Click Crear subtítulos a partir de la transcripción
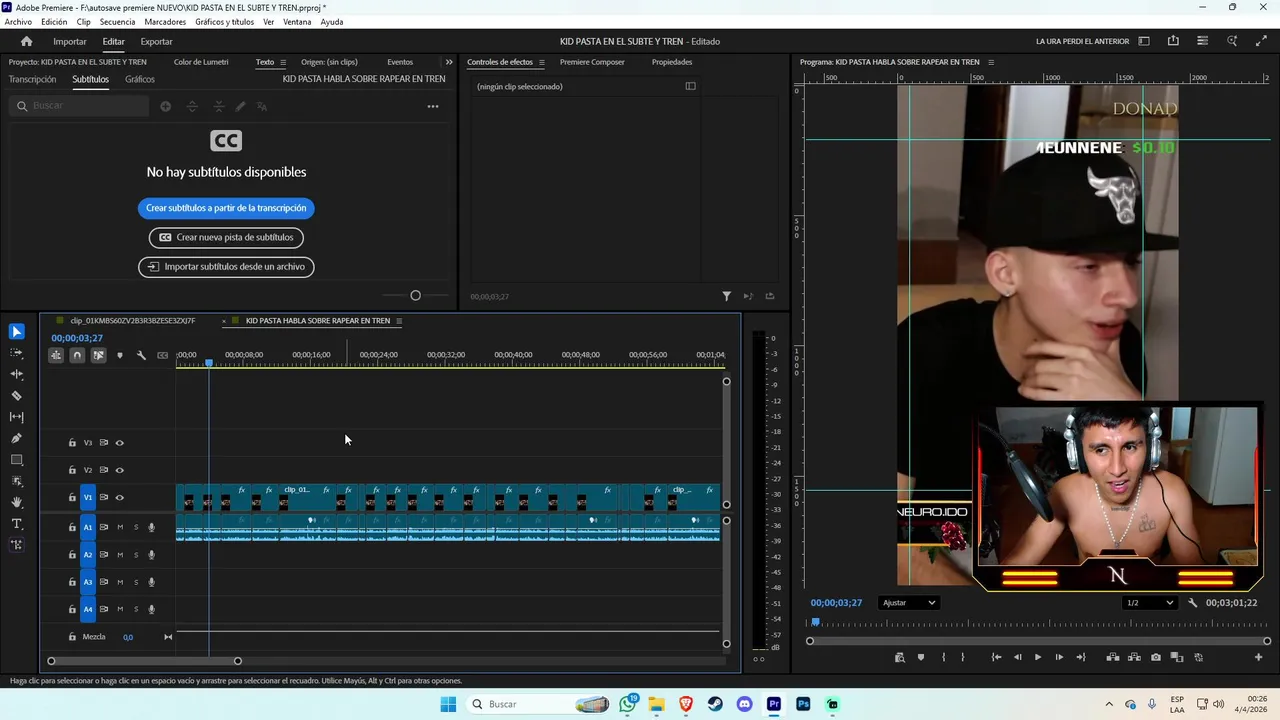 coord(226,208)
